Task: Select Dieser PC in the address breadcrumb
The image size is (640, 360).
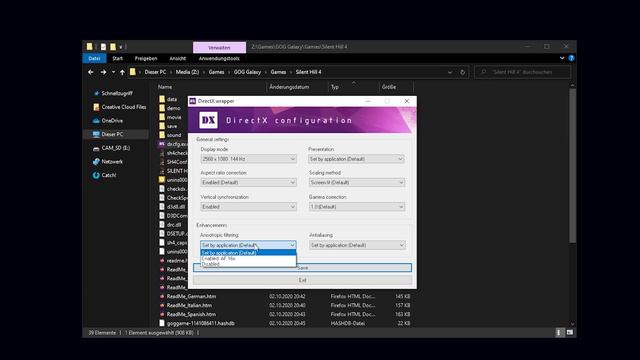Action: 155,72
